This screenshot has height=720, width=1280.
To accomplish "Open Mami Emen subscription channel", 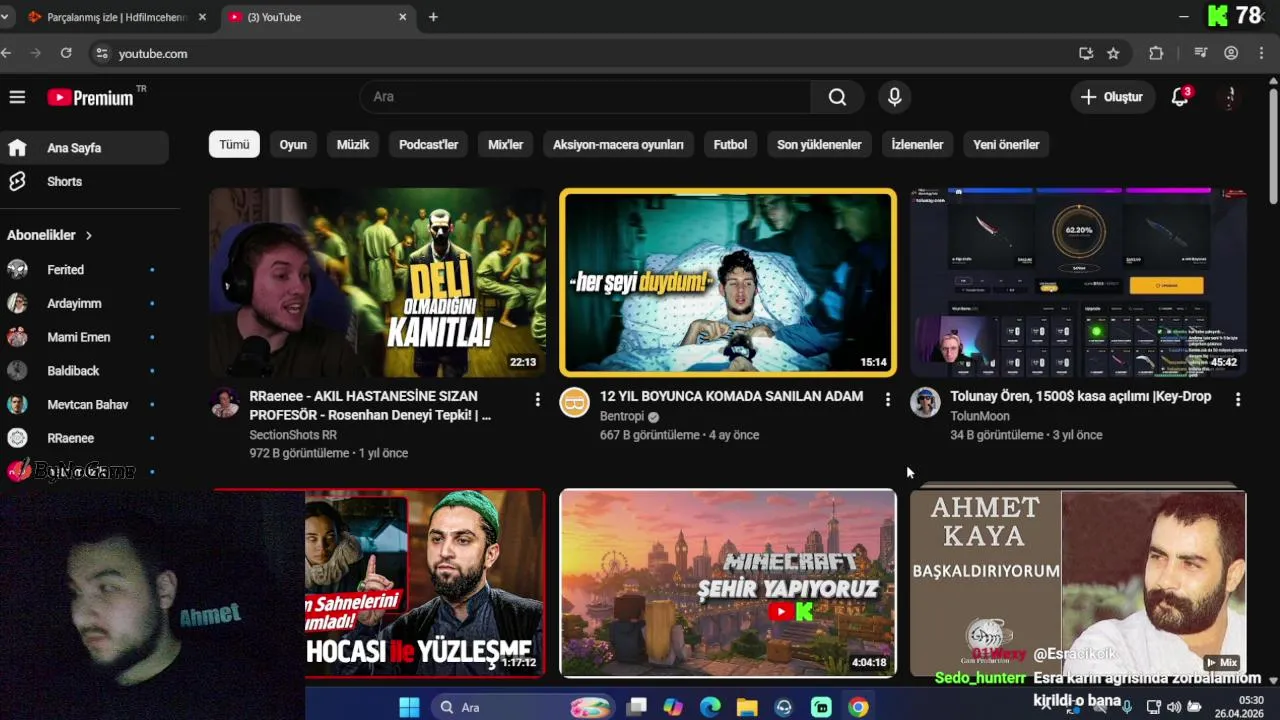I will tap(84, 338).
